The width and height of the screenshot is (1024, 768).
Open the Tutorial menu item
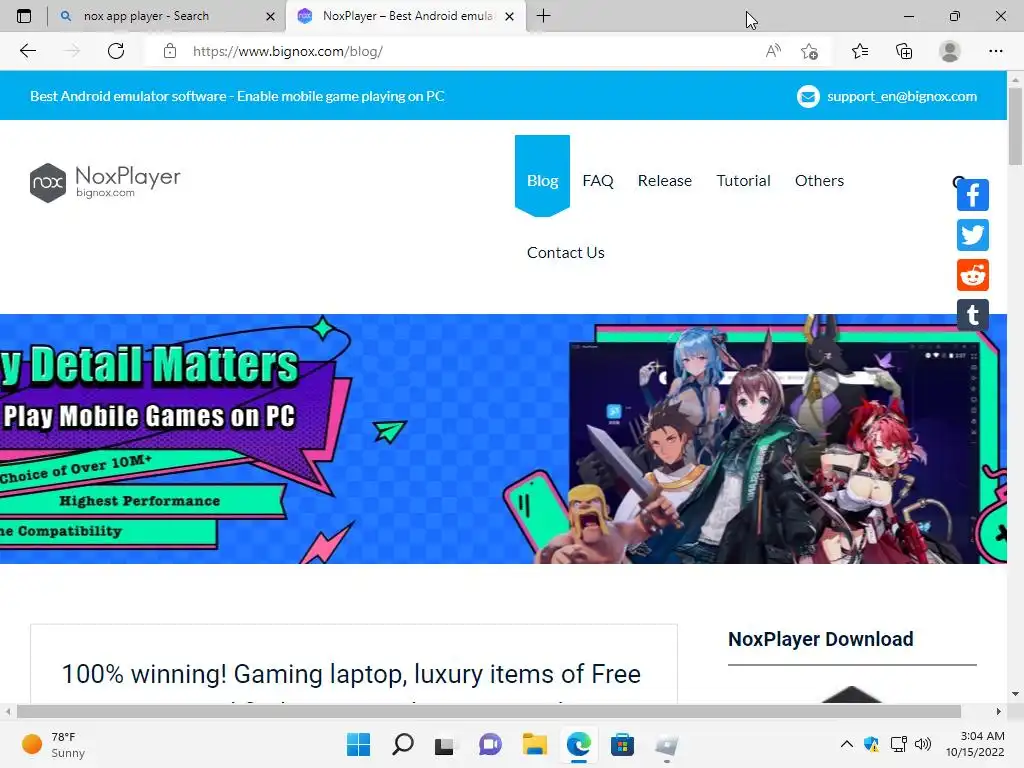[x=743, y=180]
